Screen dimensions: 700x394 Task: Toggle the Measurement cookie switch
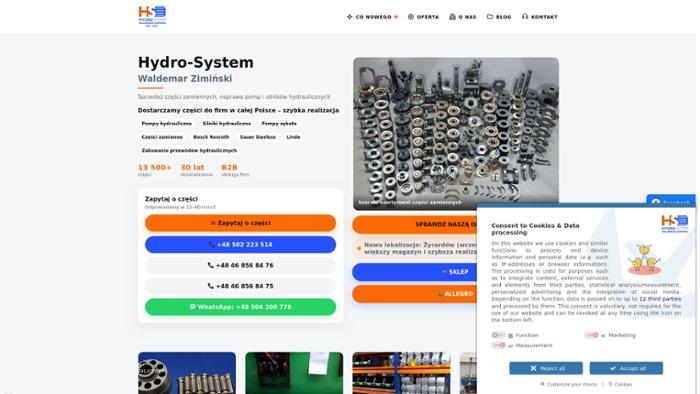(x=498, y=345)
